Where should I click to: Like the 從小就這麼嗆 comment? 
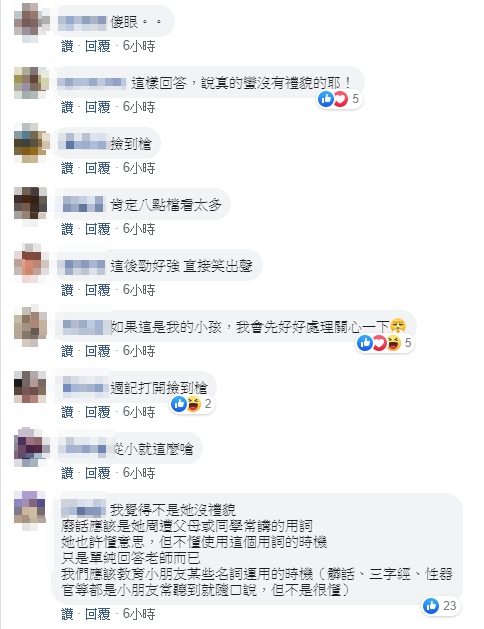point(67,473)
